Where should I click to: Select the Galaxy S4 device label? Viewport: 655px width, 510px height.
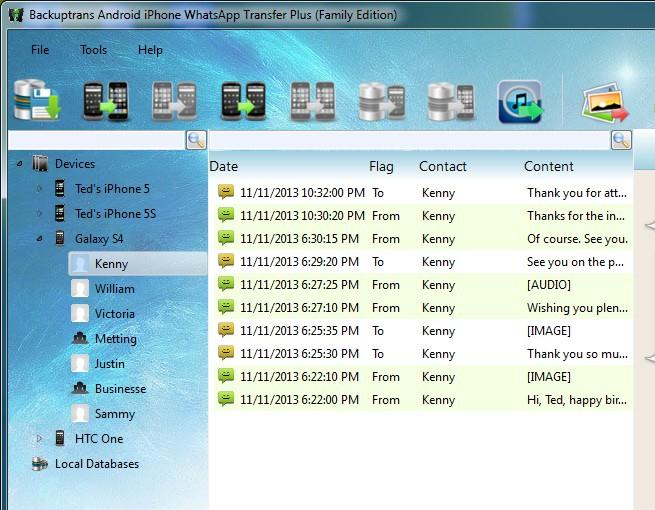point(99,239)
